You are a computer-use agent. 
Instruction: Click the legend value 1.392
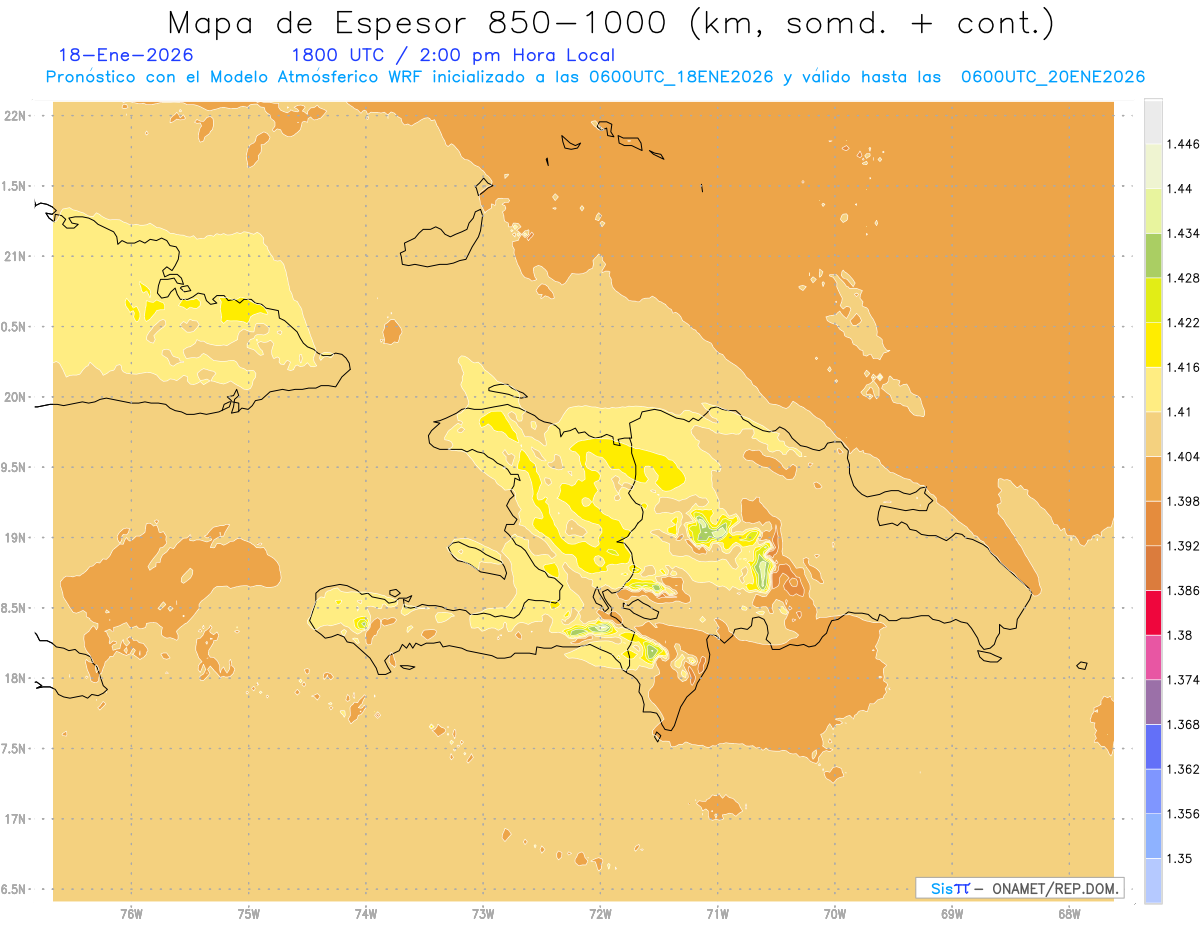1182,546
